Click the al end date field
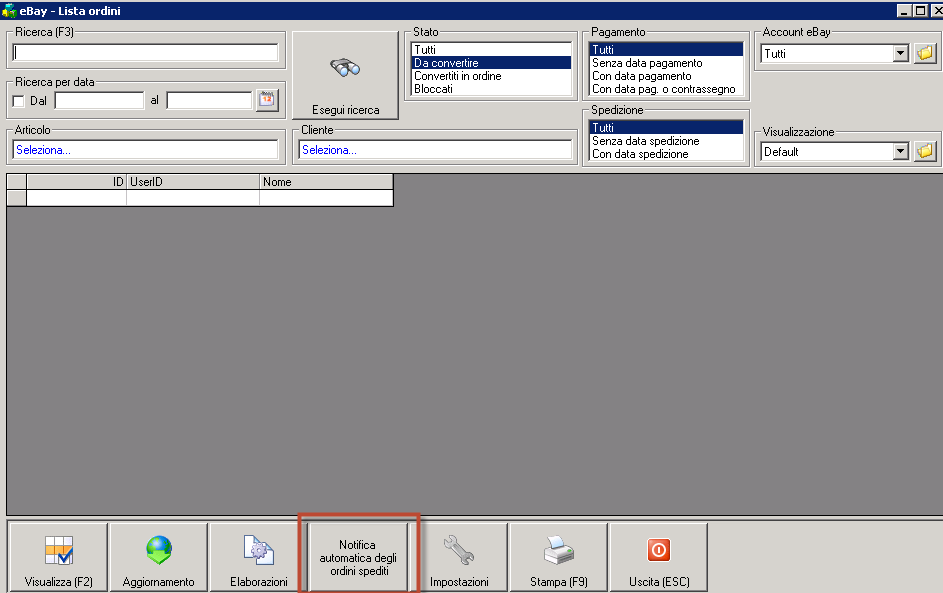This screenshot has width=943, height=593. pos(209,100)
